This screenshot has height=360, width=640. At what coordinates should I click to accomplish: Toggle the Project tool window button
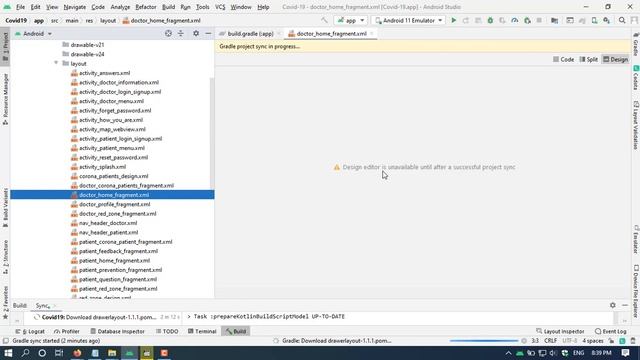coord(5,46)
